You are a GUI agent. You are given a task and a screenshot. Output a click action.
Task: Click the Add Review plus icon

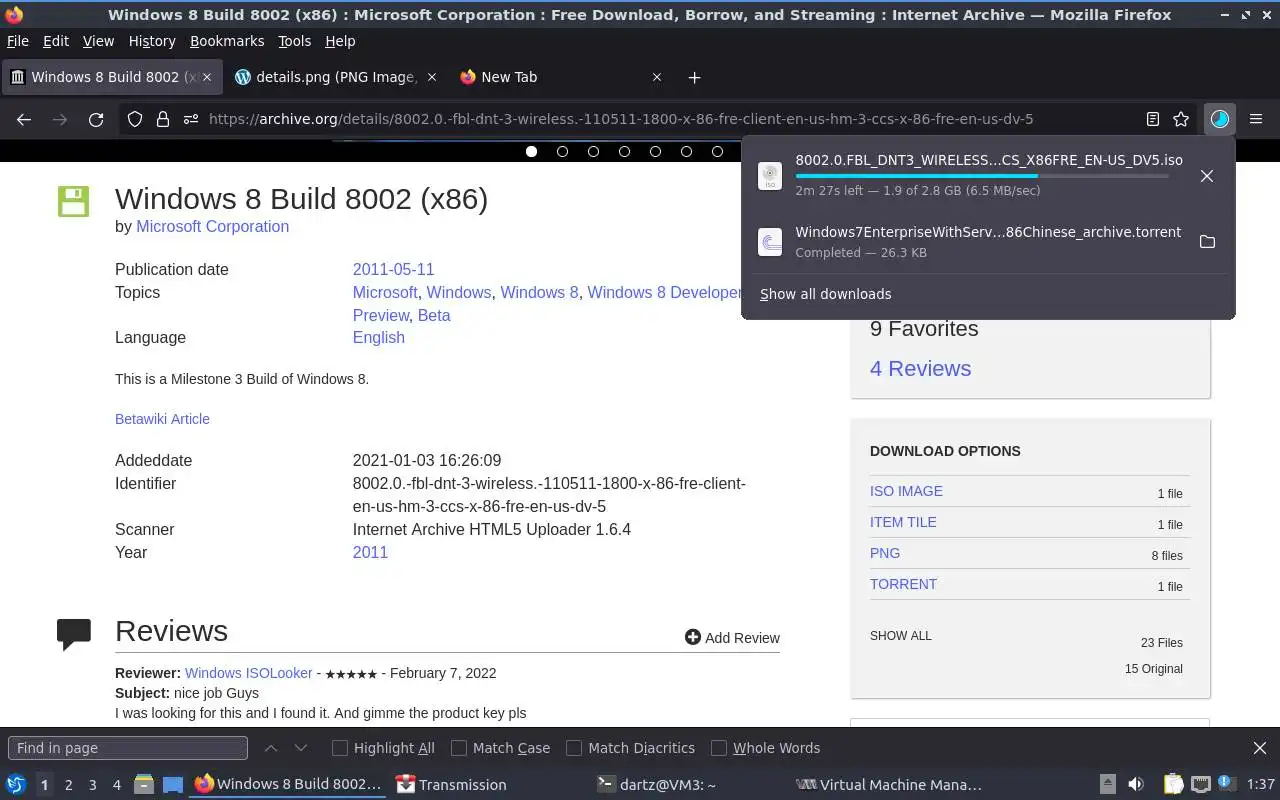coord(692,637)
